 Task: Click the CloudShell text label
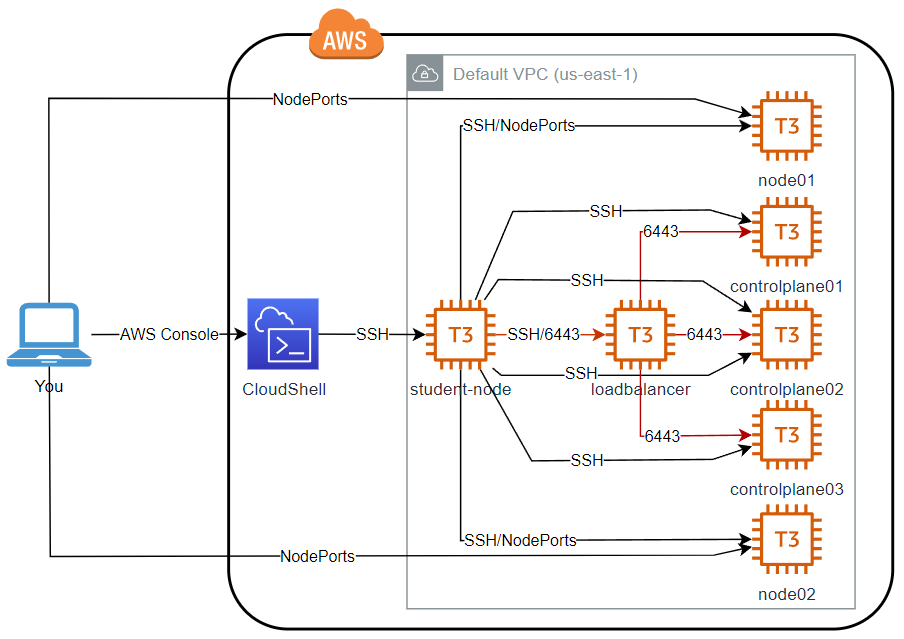point(284,389)
